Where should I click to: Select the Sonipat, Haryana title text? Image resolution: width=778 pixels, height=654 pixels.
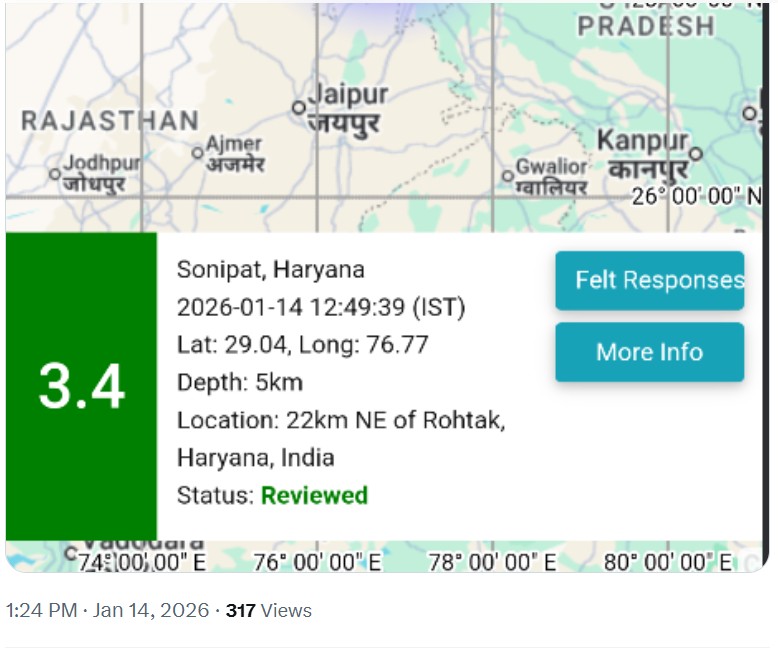[270, 269]
